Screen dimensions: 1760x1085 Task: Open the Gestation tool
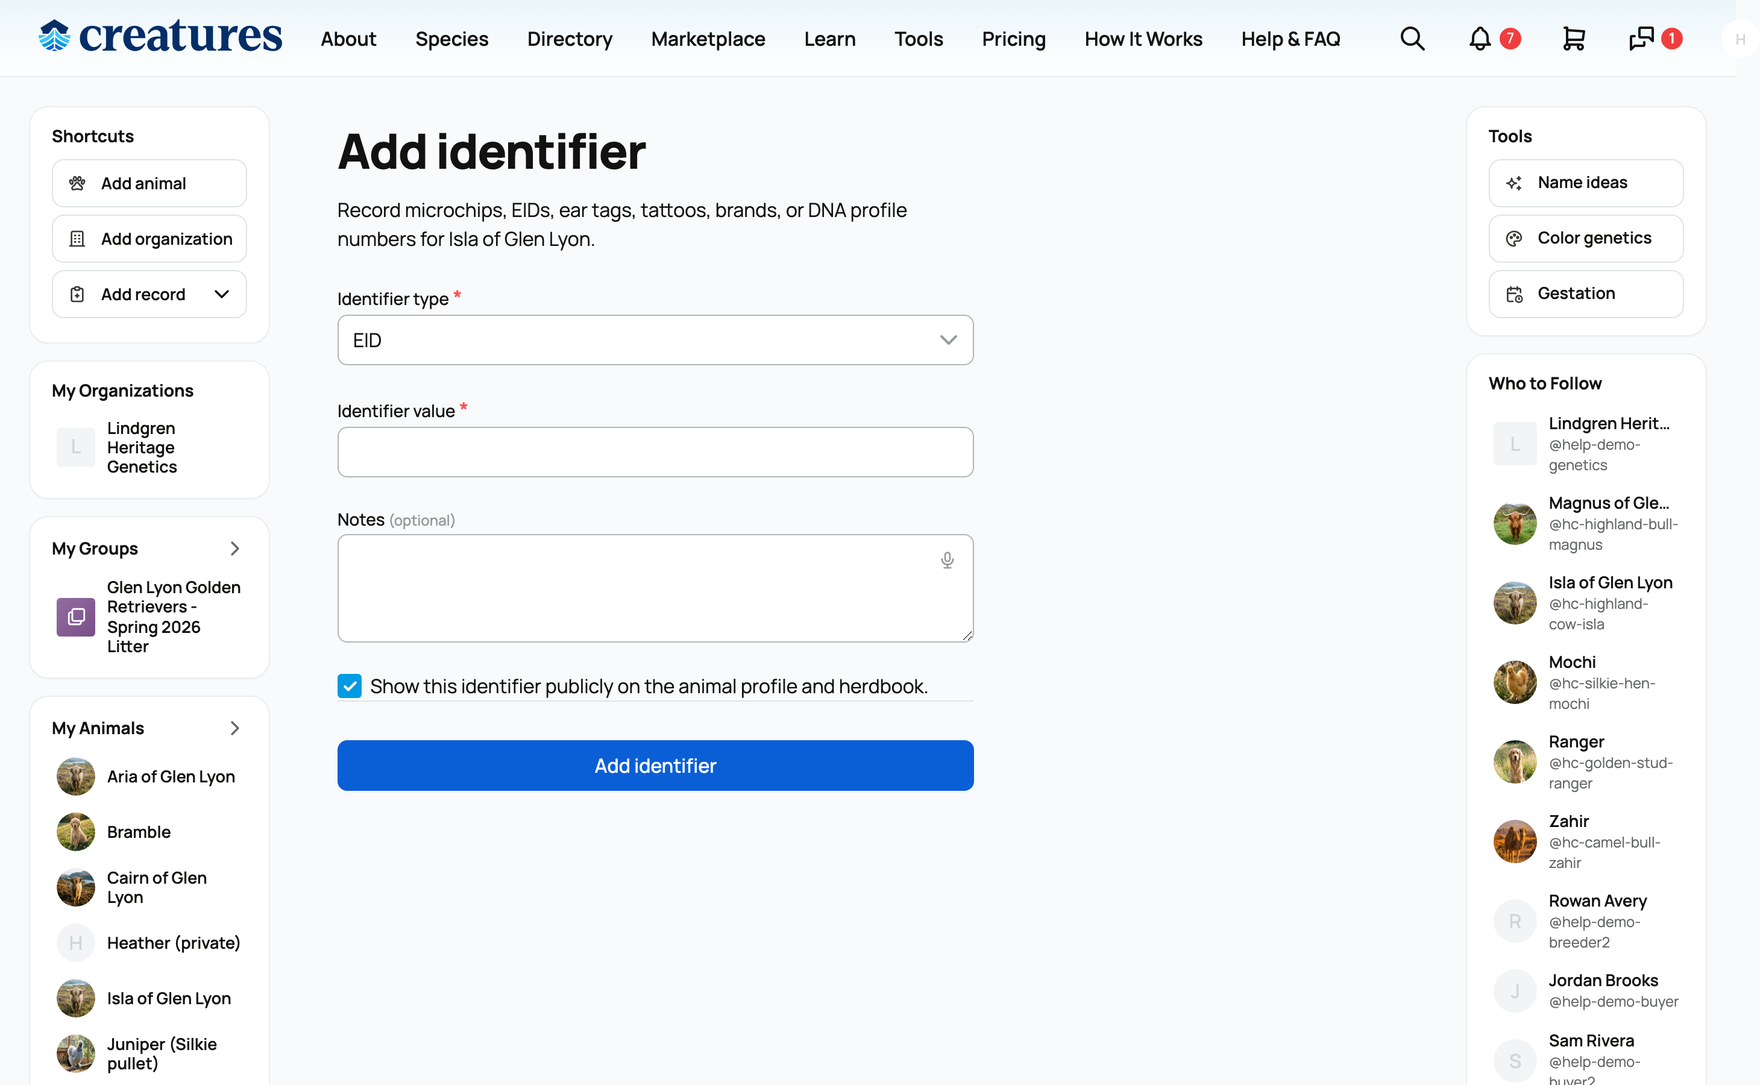pos(1586,294)
